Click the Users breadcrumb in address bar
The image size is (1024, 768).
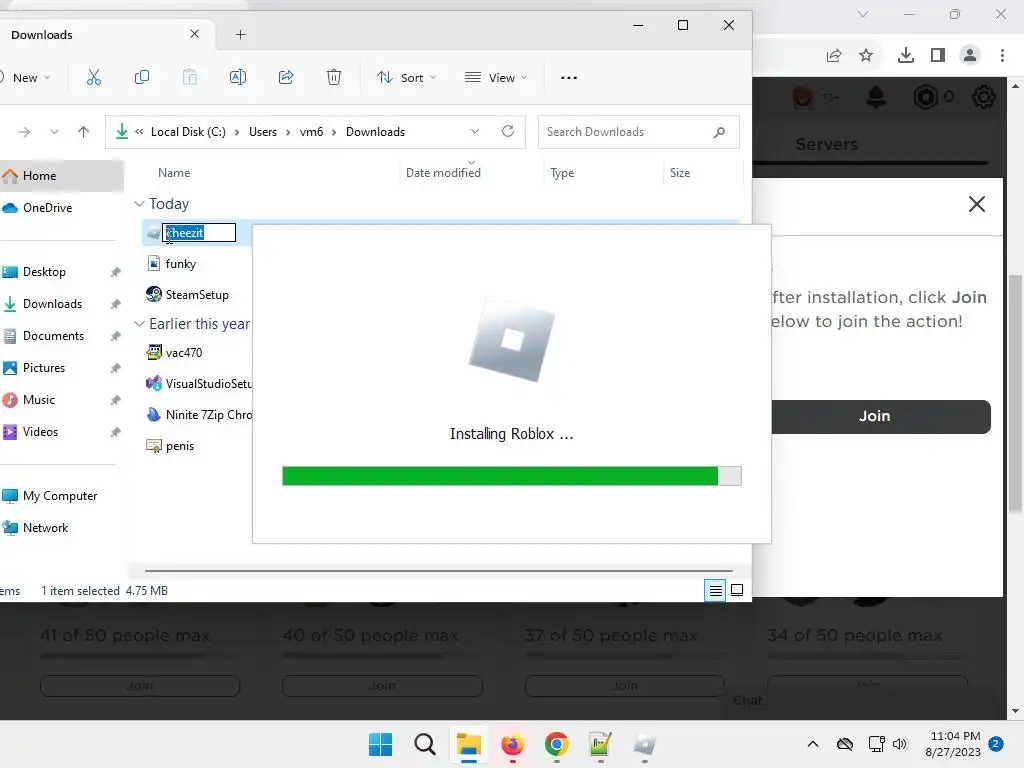tap(263, 132)
